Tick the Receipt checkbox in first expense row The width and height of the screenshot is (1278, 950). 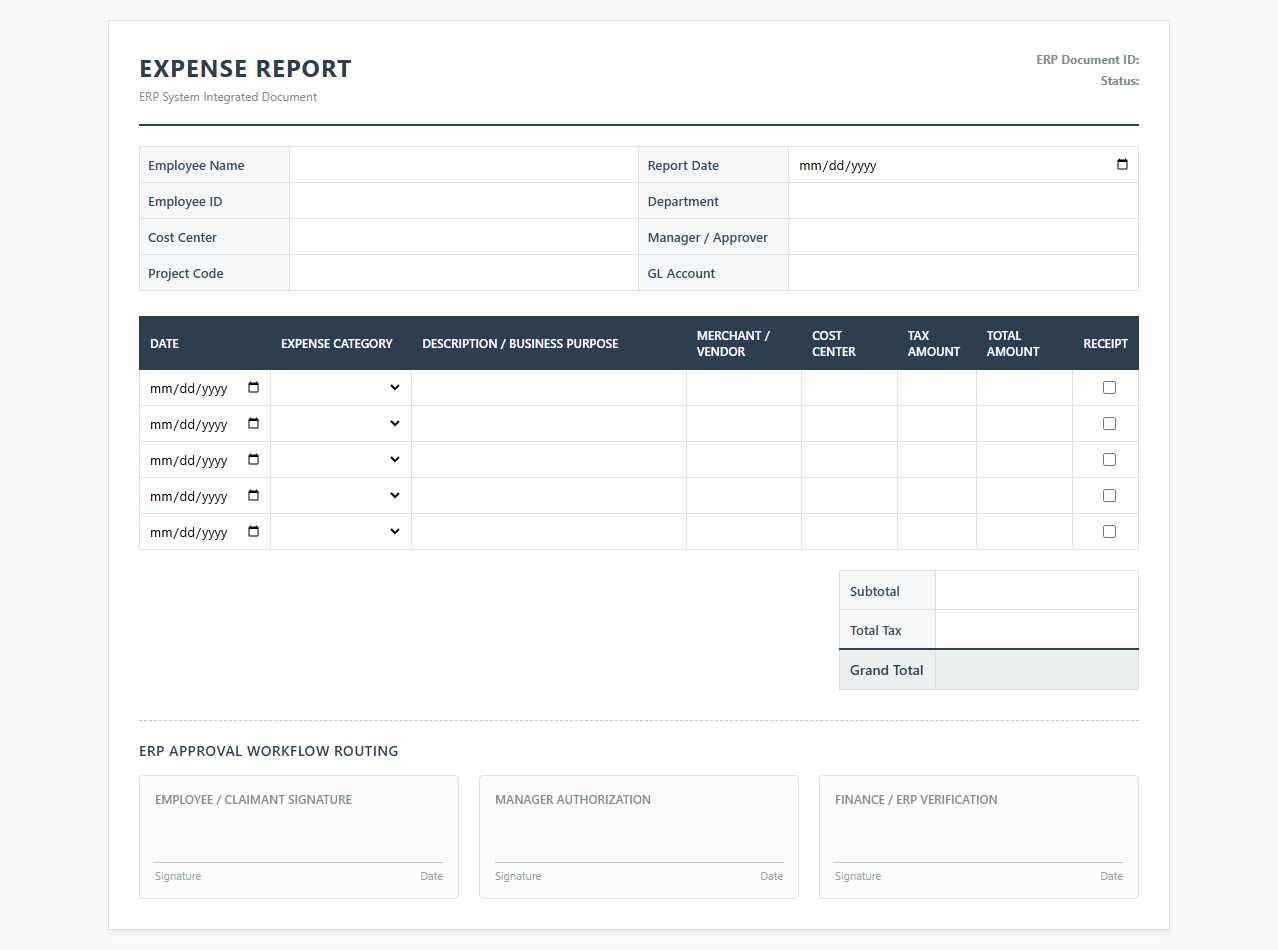pos(1109,388)
